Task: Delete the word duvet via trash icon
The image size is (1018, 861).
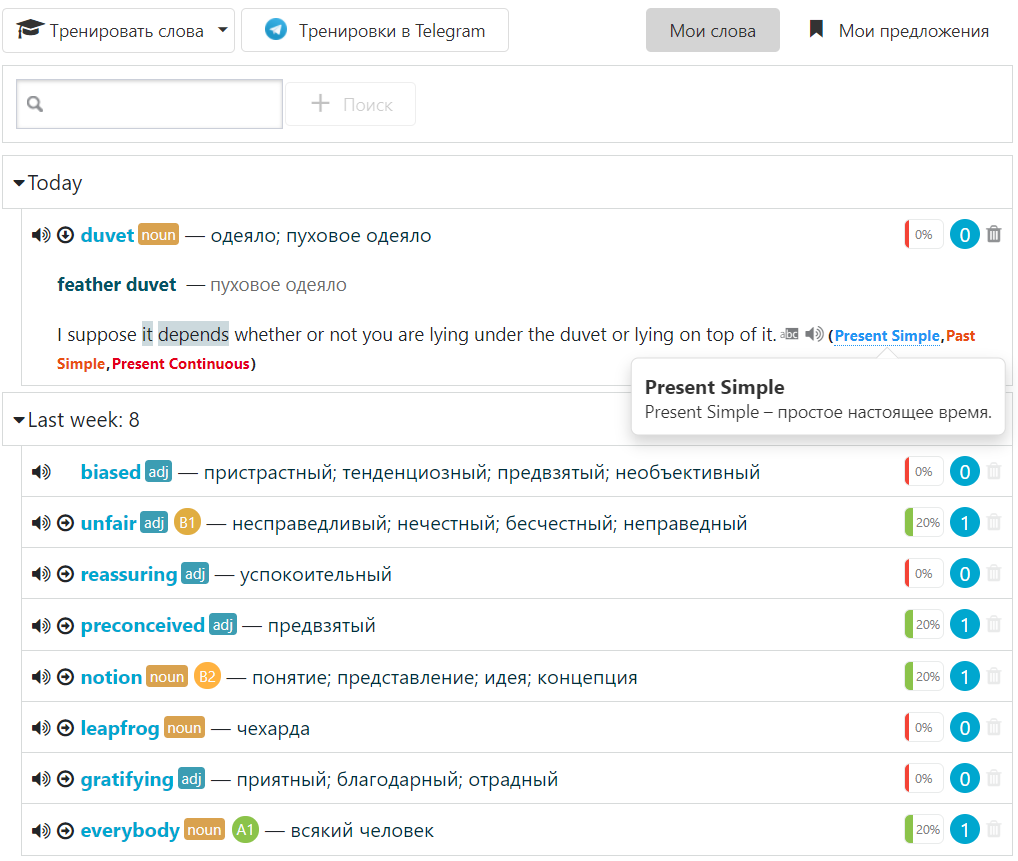Action: pyautogui.click(x=993, y=234)
